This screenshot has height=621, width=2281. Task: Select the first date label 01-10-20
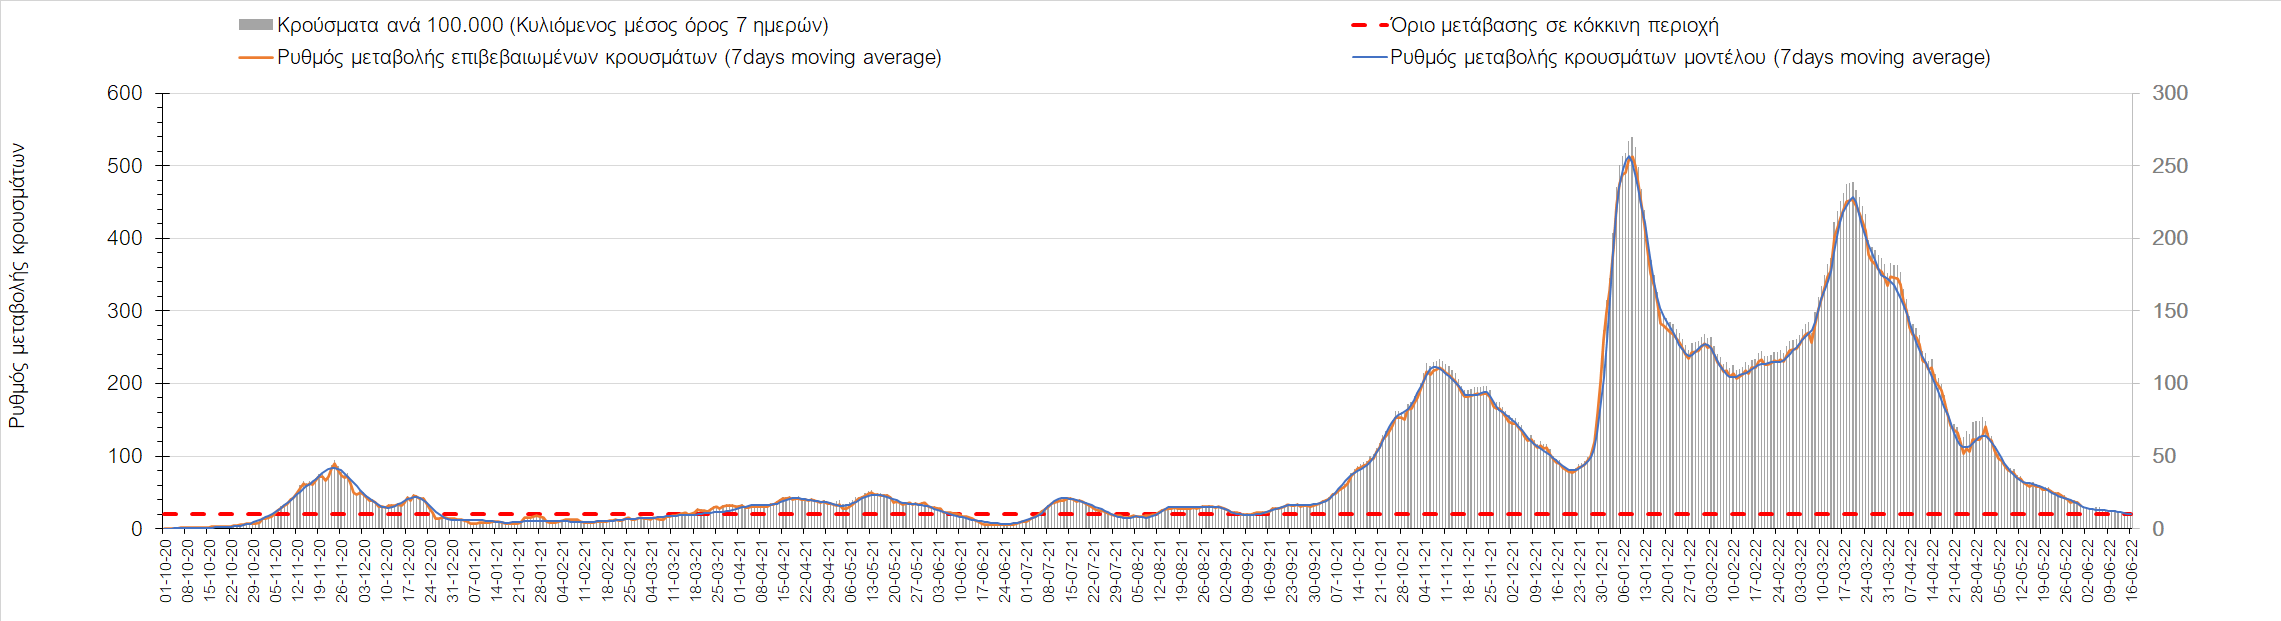click(x=166, y=571)
